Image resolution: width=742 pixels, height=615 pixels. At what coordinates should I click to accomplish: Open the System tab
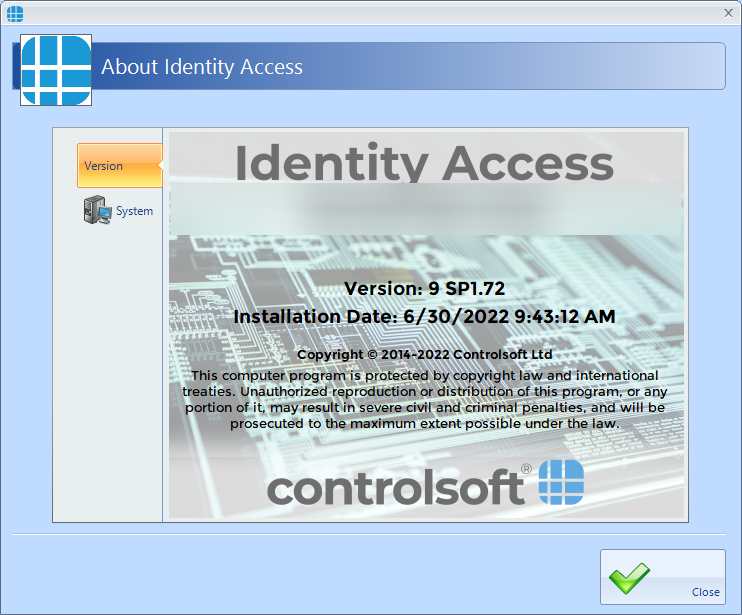point(118,210)
